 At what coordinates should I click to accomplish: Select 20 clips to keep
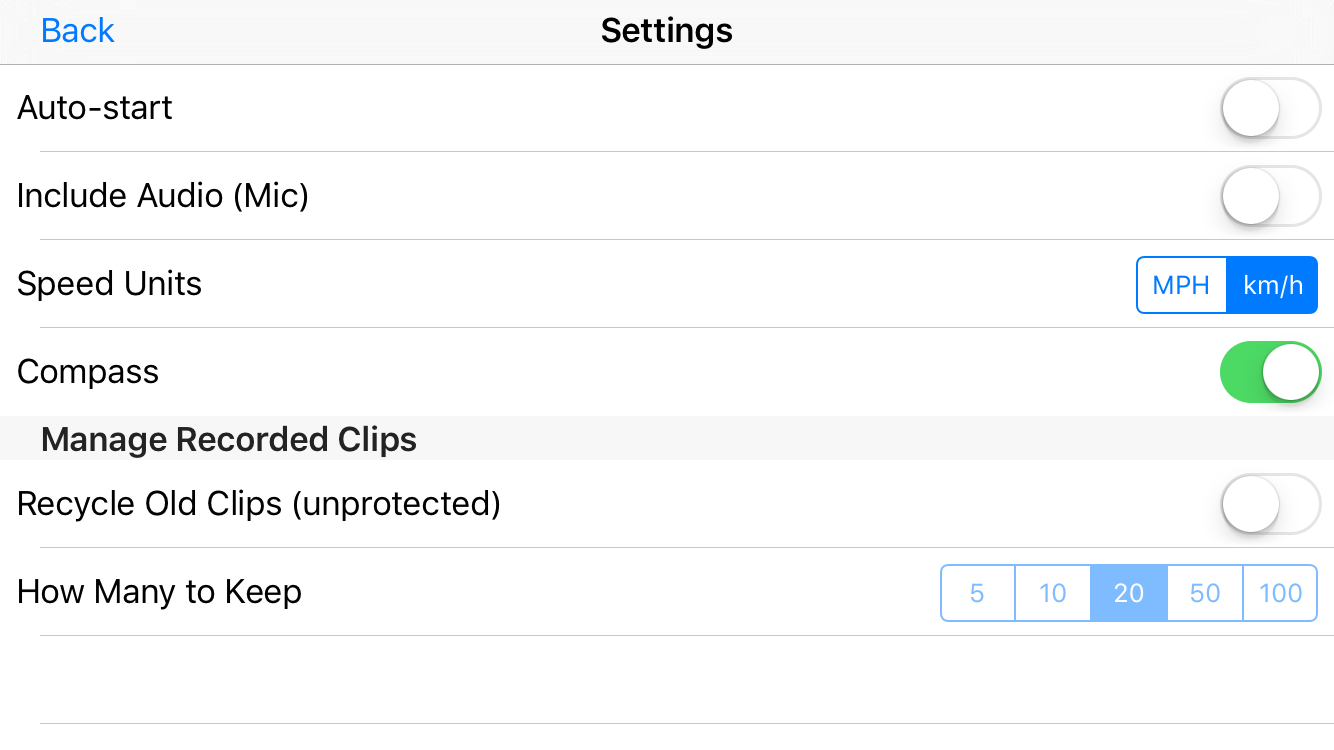tap(1128, 593)
